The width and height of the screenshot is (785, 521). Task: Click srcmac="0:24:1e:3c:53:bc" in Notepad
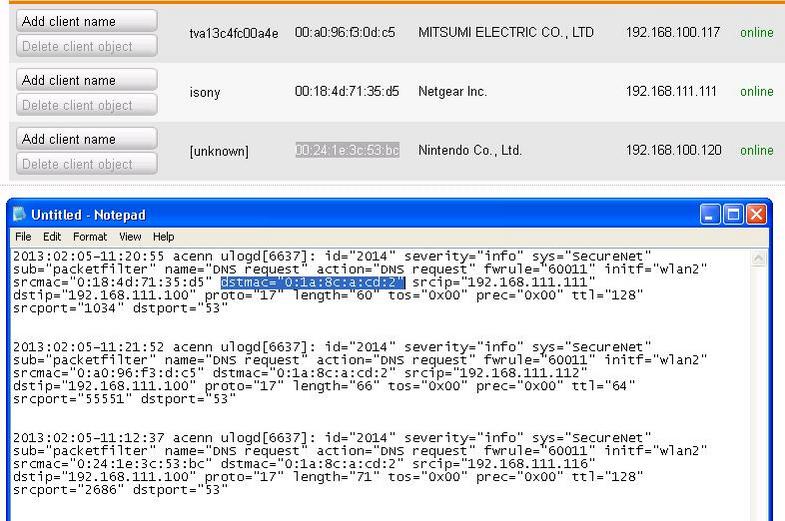coord(112,464)
